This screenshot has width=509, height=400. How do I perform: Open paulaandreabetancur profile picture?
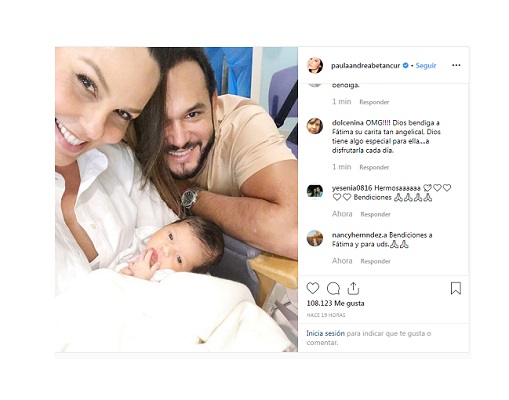click(315, 65)
